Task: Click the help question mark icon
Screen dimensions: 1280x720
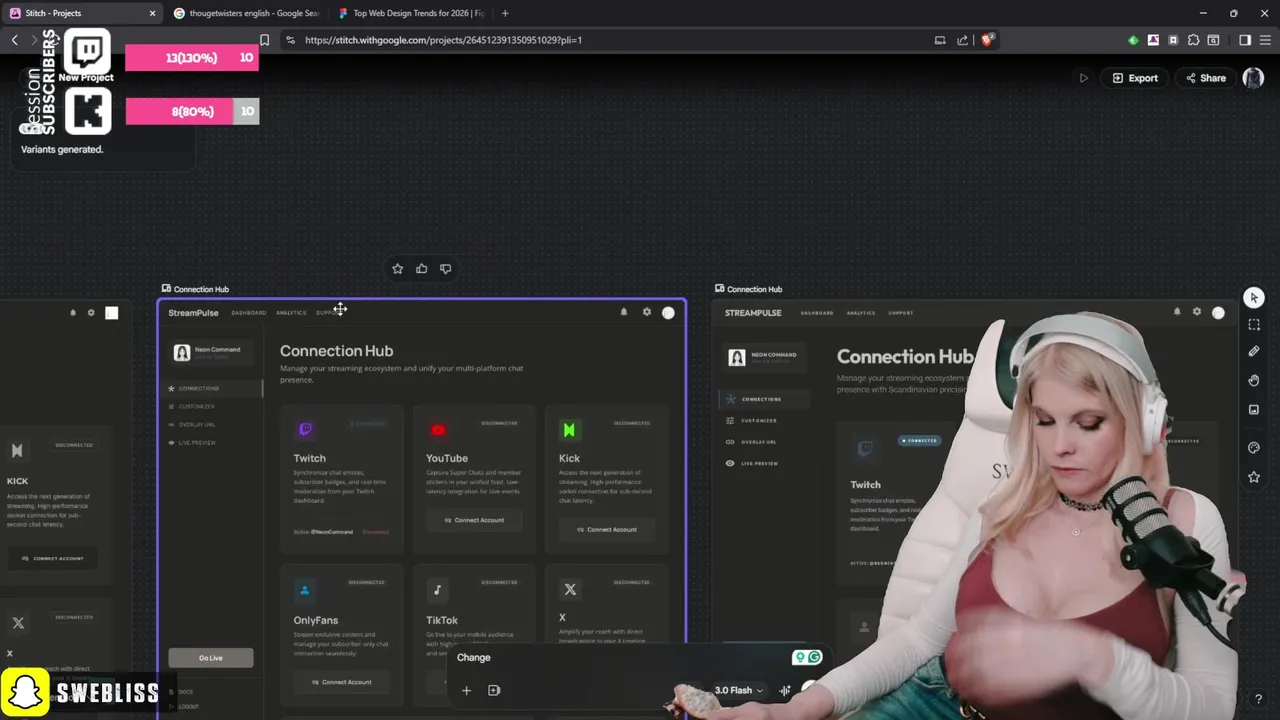Action: click(x=1259, y=699)
